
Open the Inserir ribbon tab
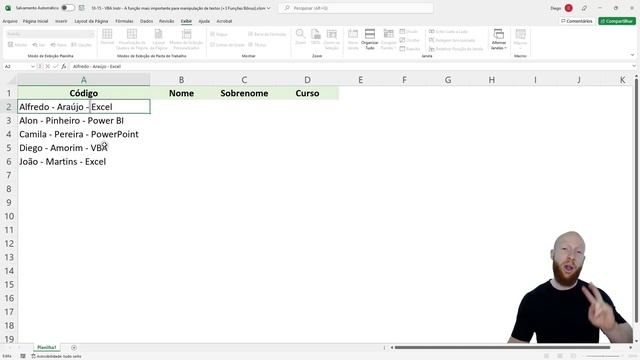point(61,21)
